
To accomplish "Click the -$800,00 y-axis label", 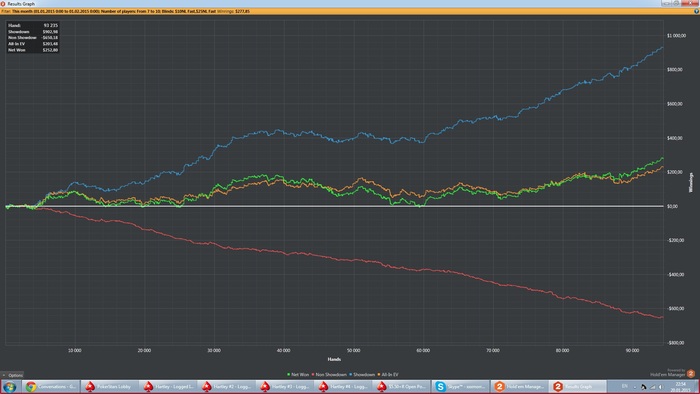I will coord(675,343).
